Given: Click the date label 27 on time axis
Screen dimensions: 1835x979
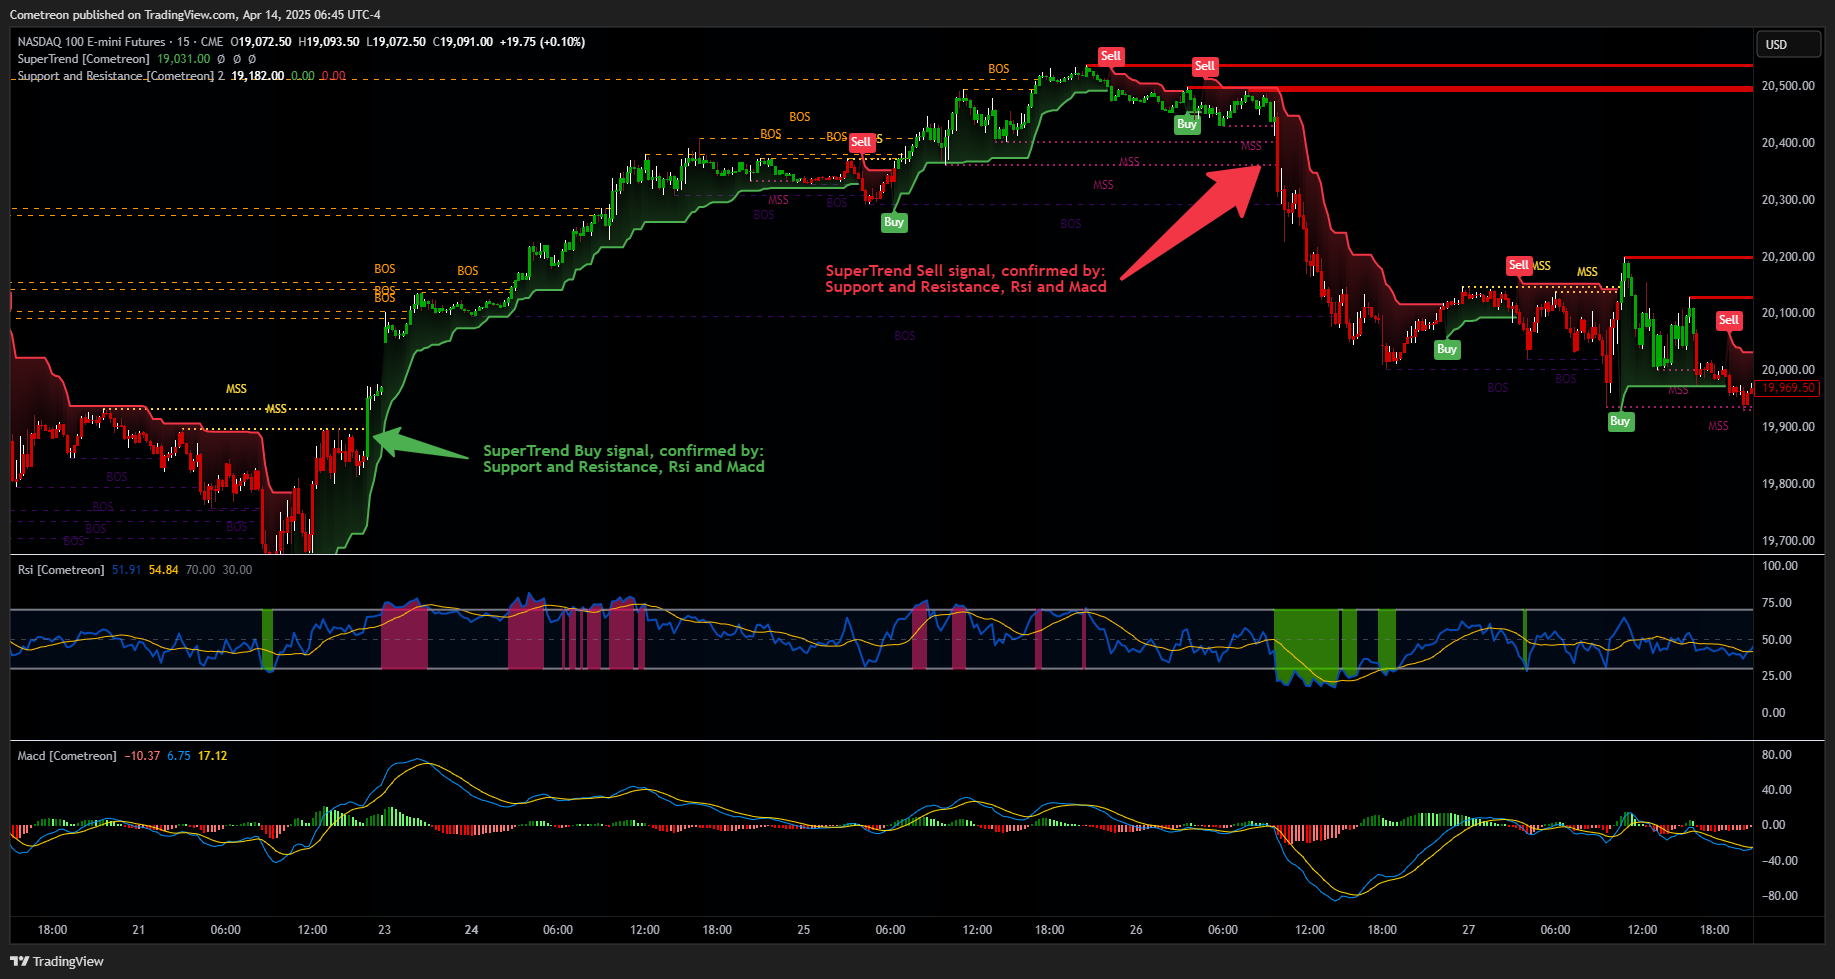Looking at the screenshot, I should pos(1468,930).
